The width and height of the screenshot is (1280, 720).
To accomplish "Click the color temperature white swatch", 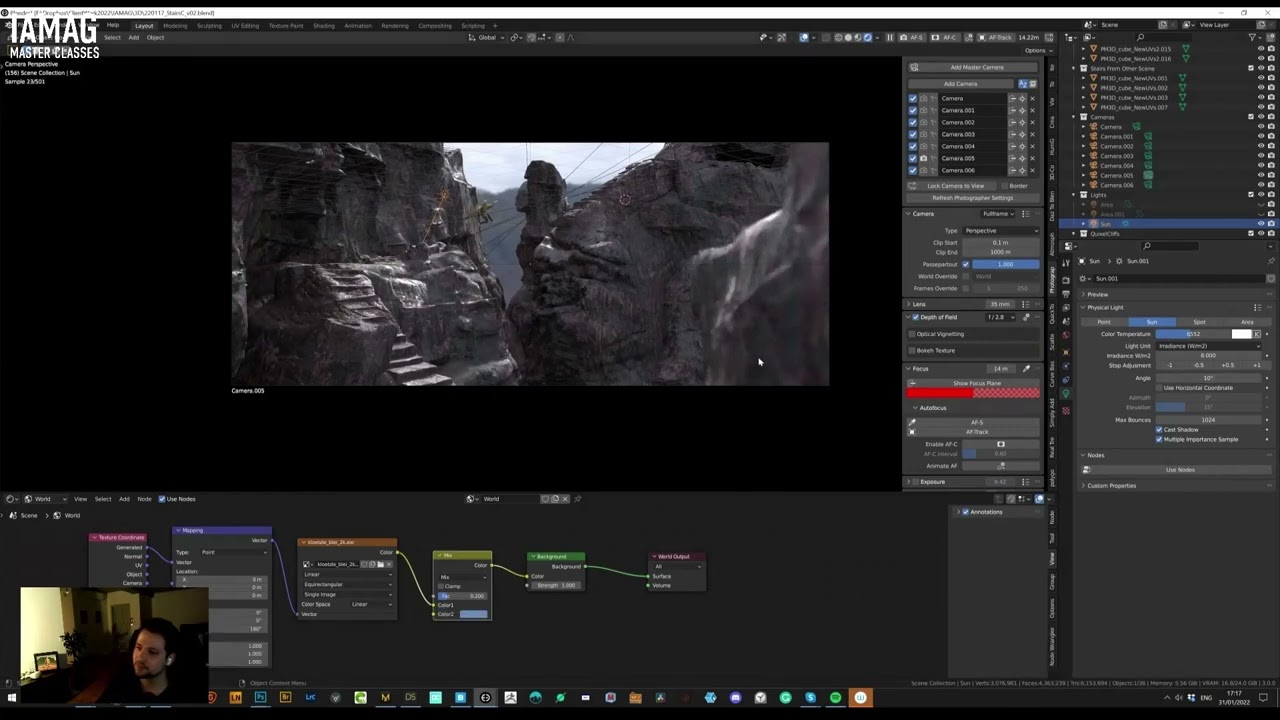I will click(1242, 334).
